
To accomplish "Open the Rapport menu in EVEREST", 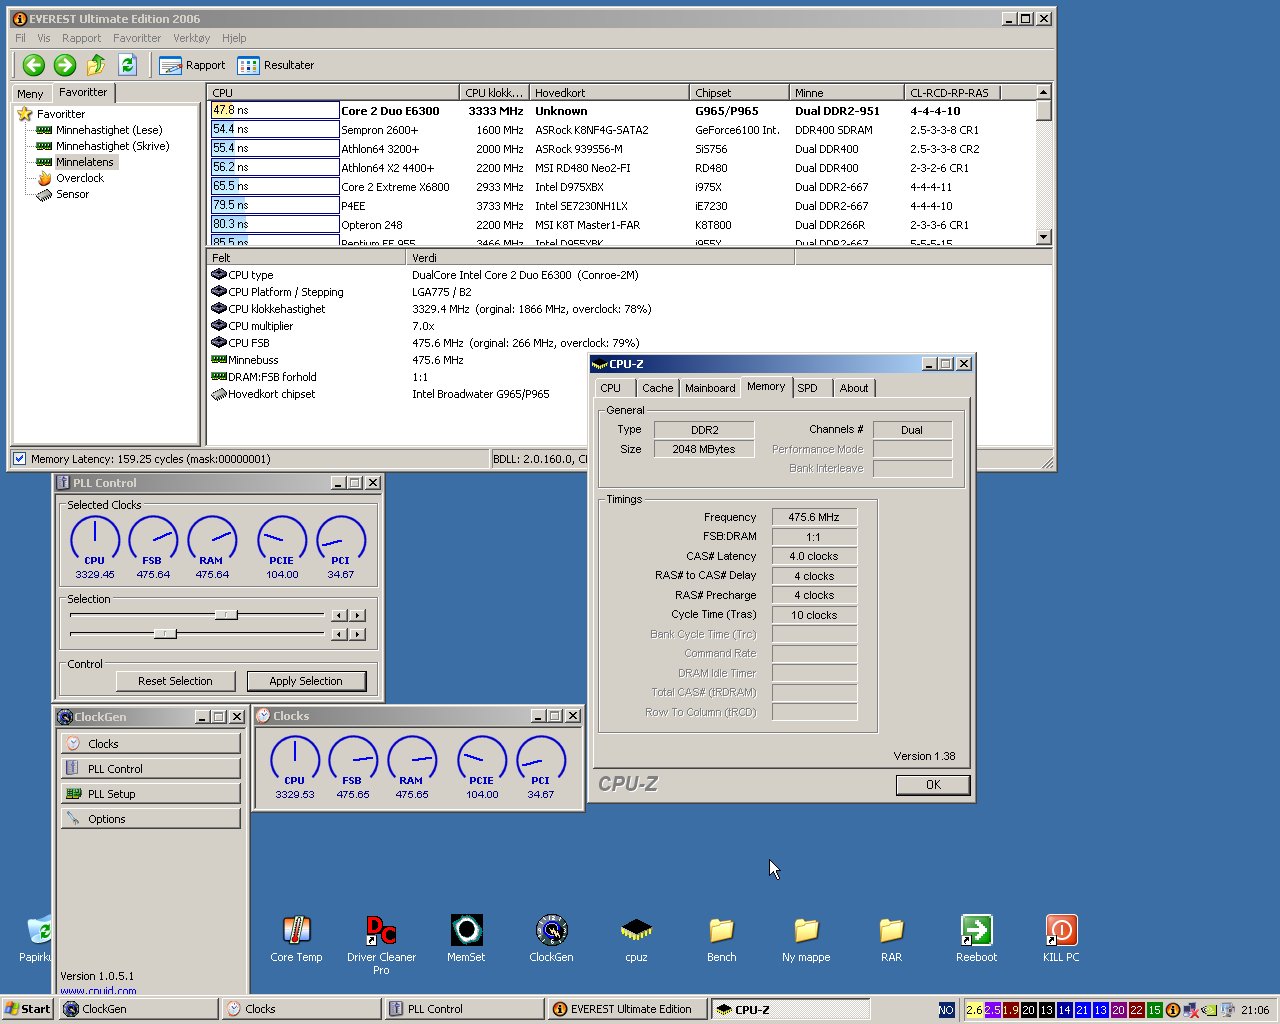I will point(82,38).
